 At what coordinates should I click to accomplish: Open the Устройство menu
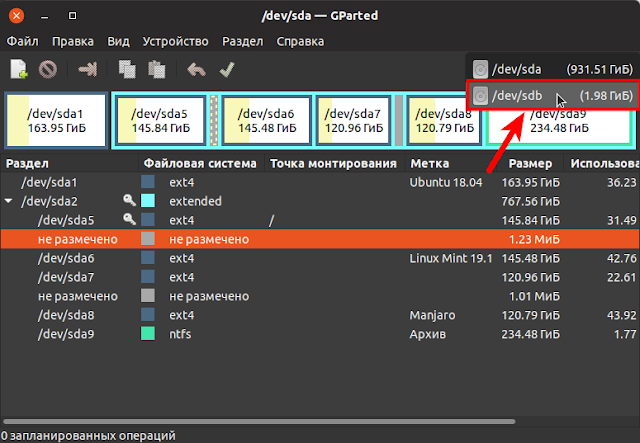176,41
